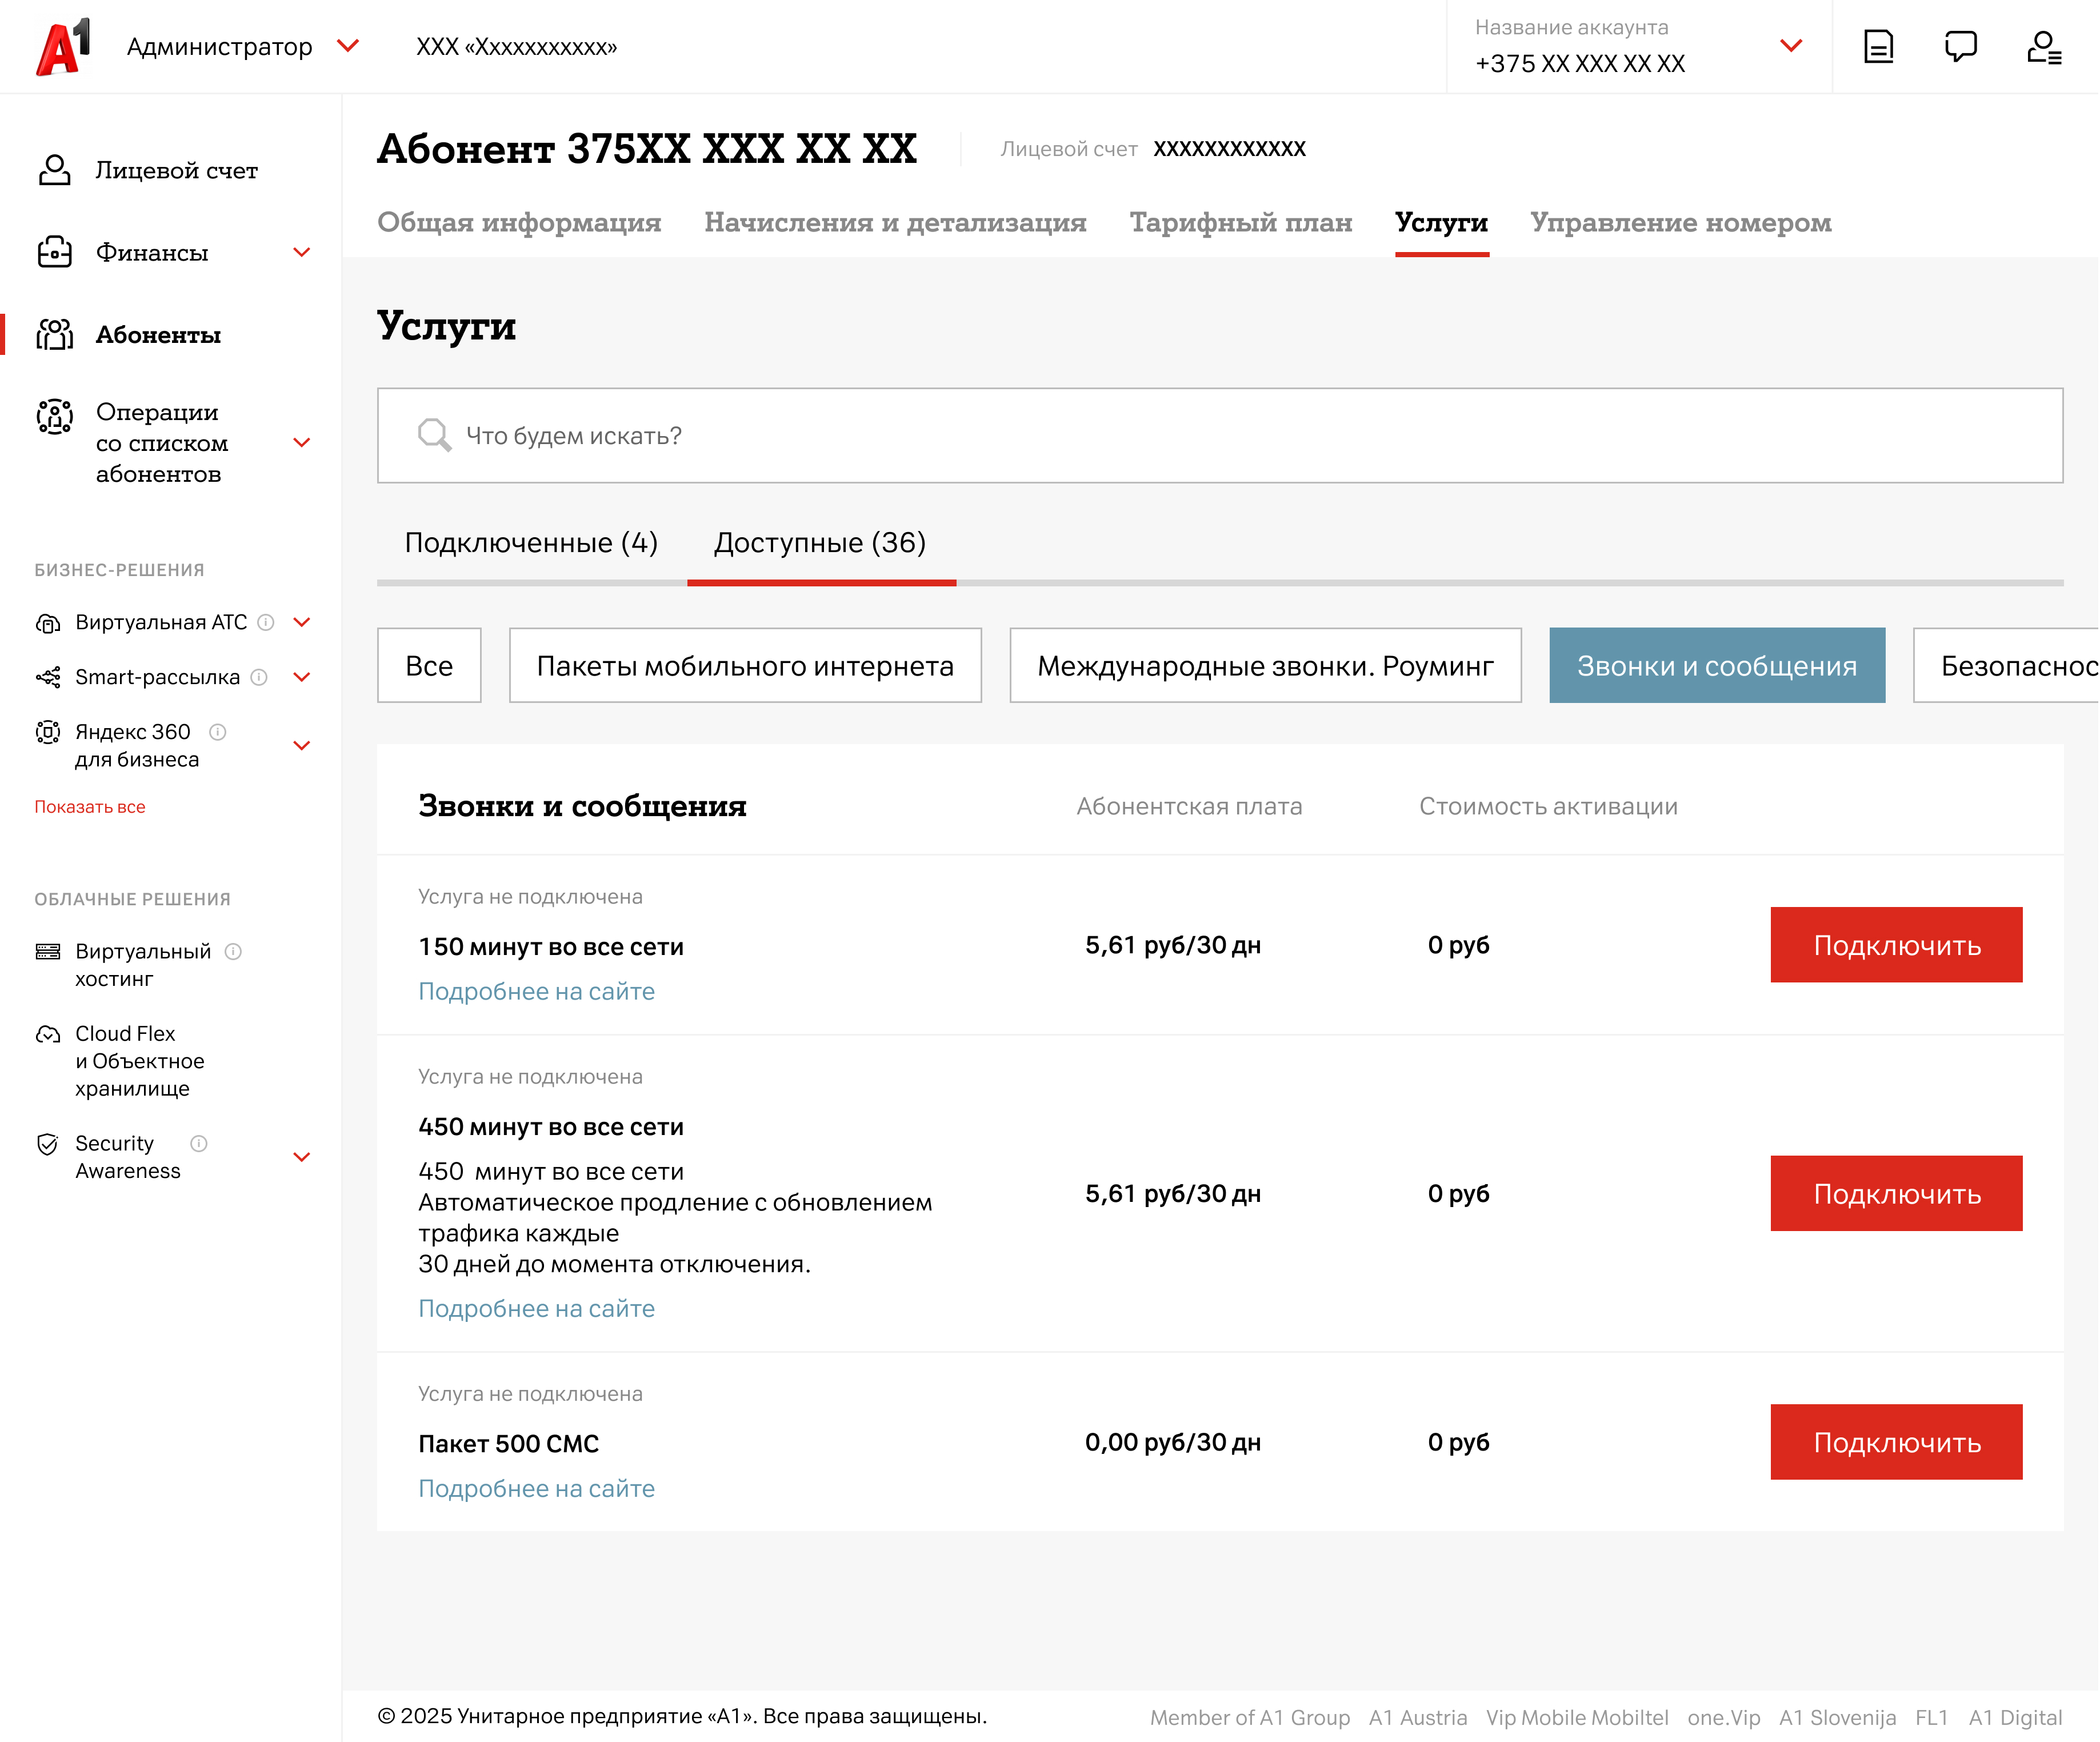Open the account phone number dropdown

(1790, 46)
